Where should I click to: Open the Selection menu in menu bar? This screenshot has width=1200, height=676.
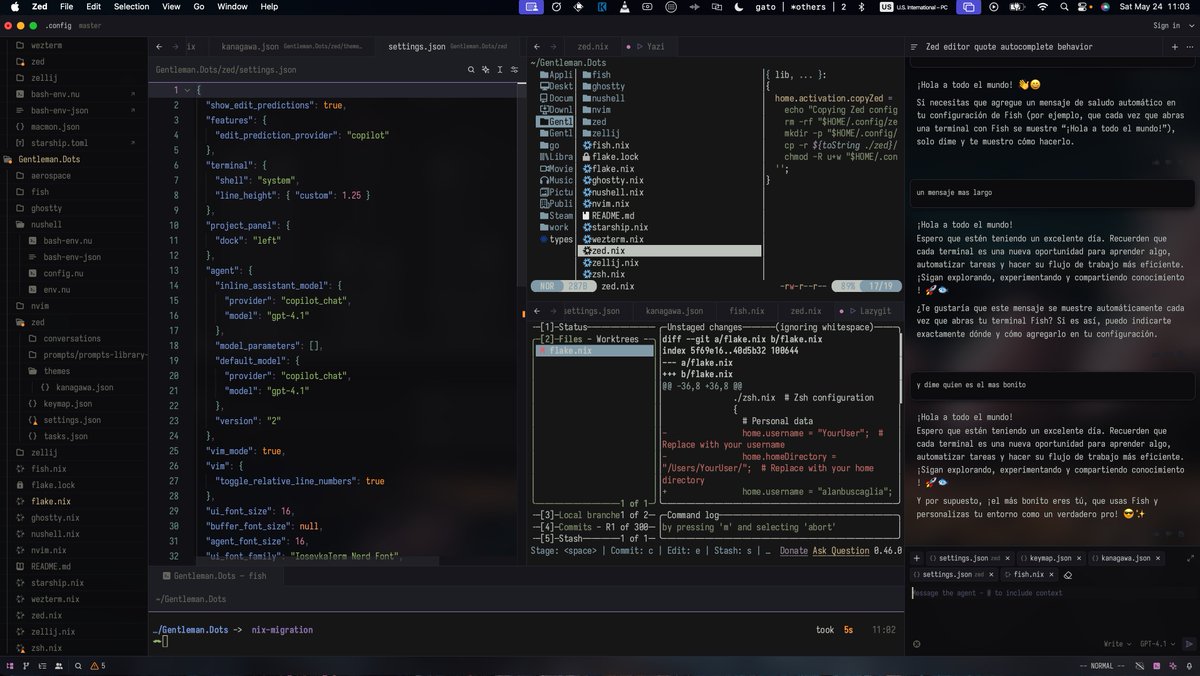[131, 7]
